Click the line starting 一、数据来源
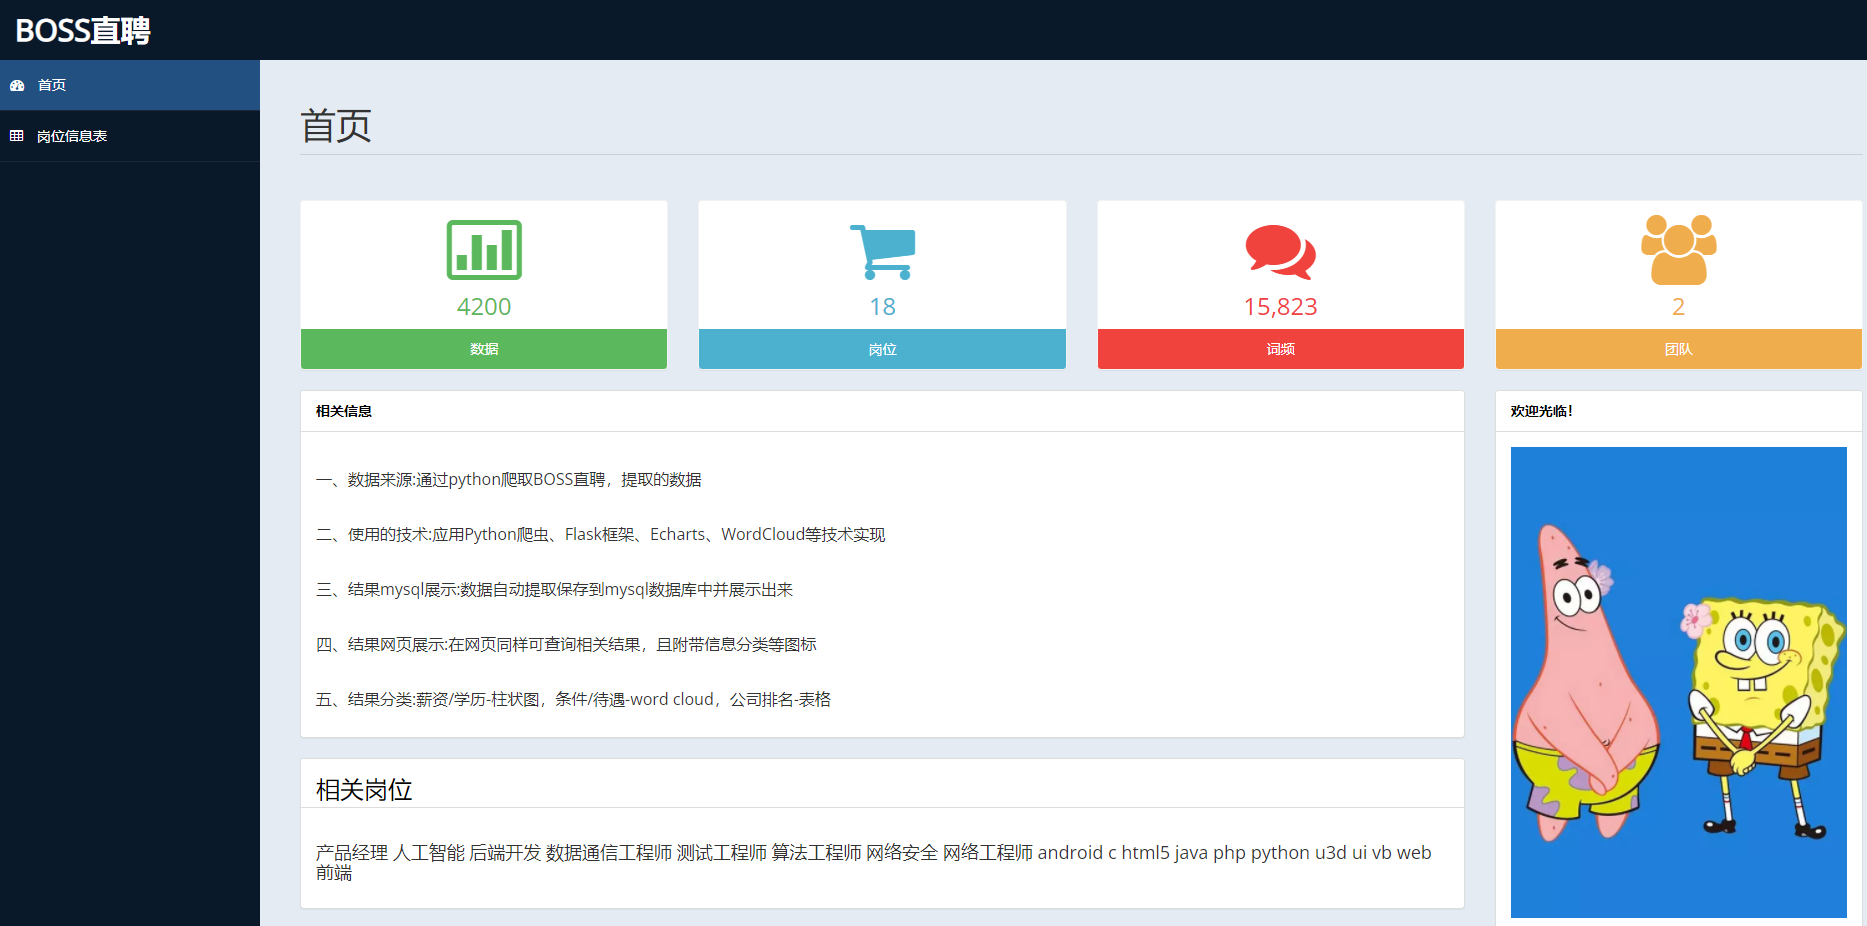This screenshot has width=1867, height=926. 509,480
